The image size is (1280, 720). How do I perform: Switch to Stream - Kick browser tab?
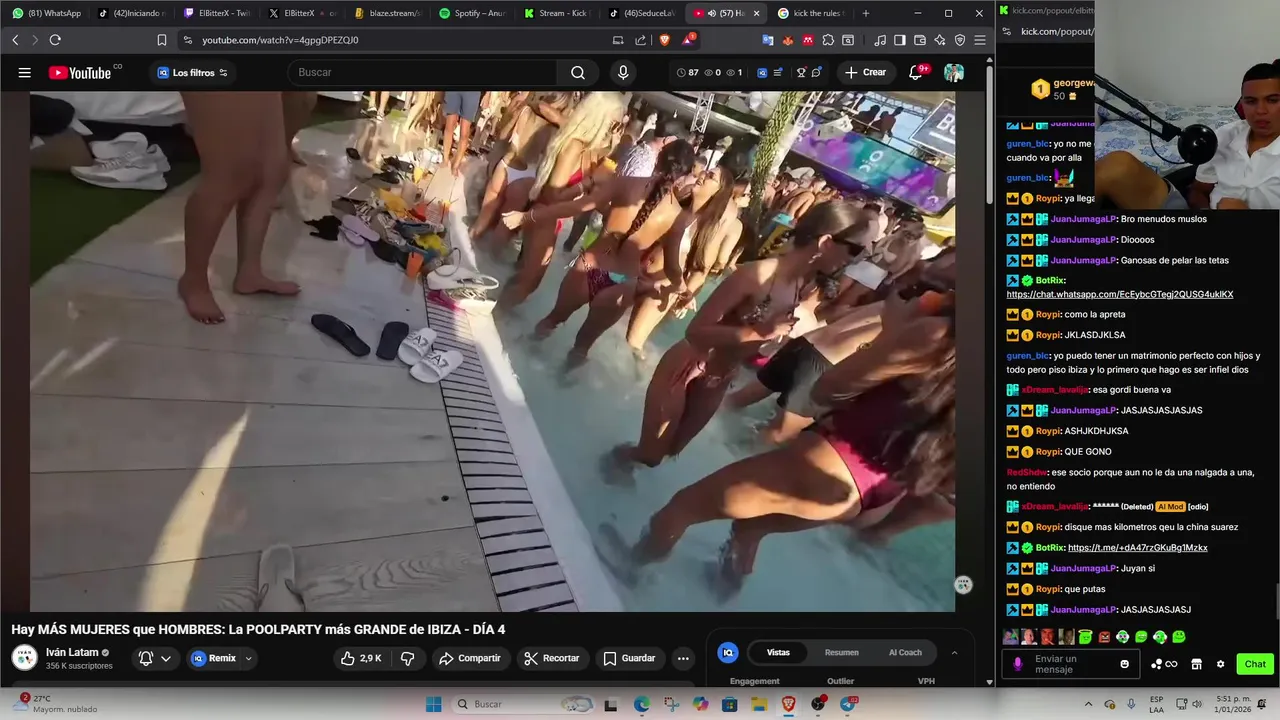(558, 13)
